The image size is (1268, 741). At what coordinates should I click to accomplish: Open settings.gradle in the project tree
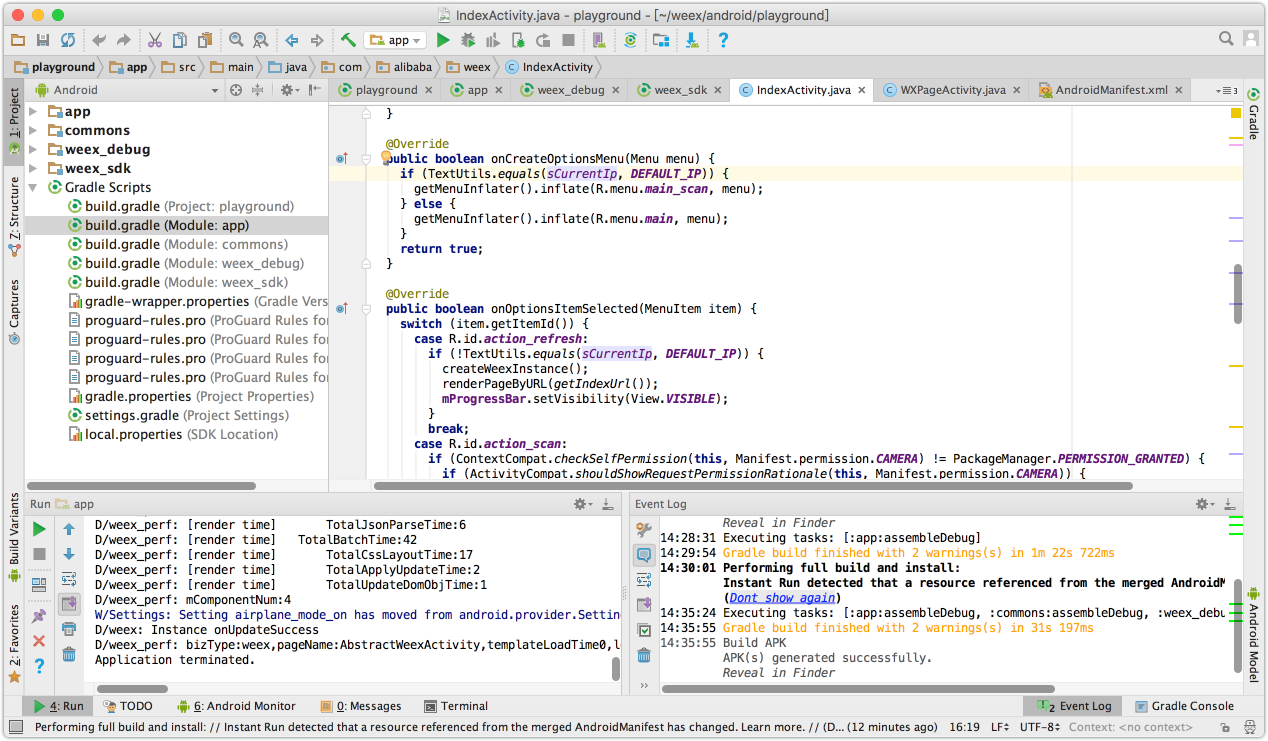[x=132, y=415]
